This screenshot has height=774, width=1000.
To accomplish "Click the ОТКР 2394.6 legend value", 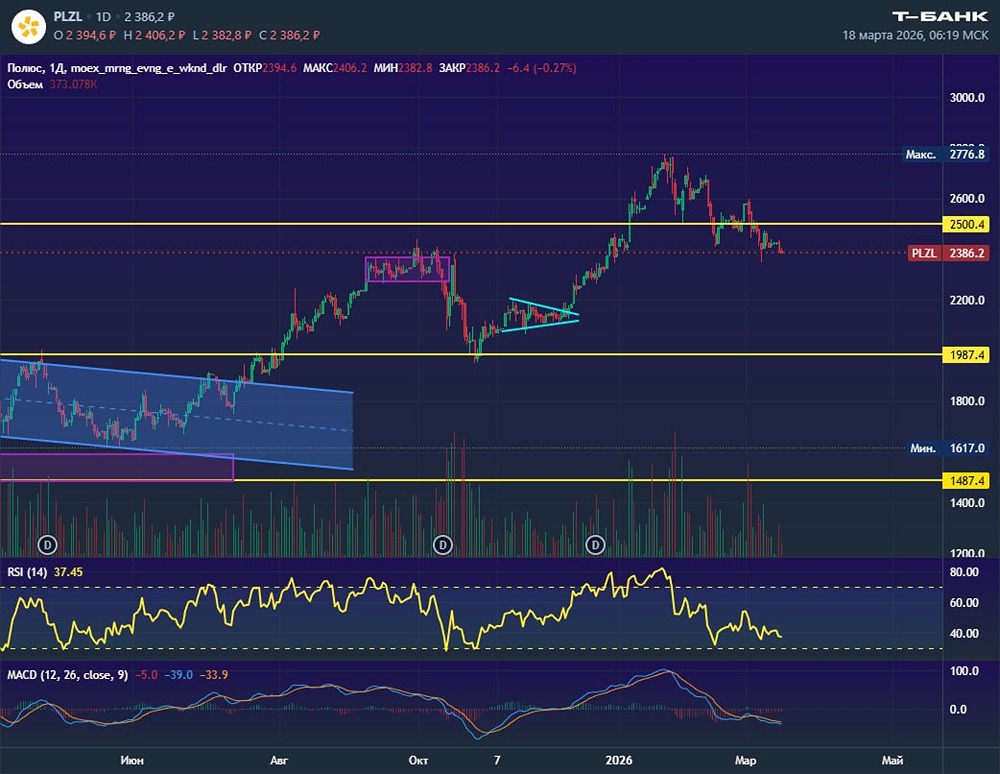I will (265, 68).
